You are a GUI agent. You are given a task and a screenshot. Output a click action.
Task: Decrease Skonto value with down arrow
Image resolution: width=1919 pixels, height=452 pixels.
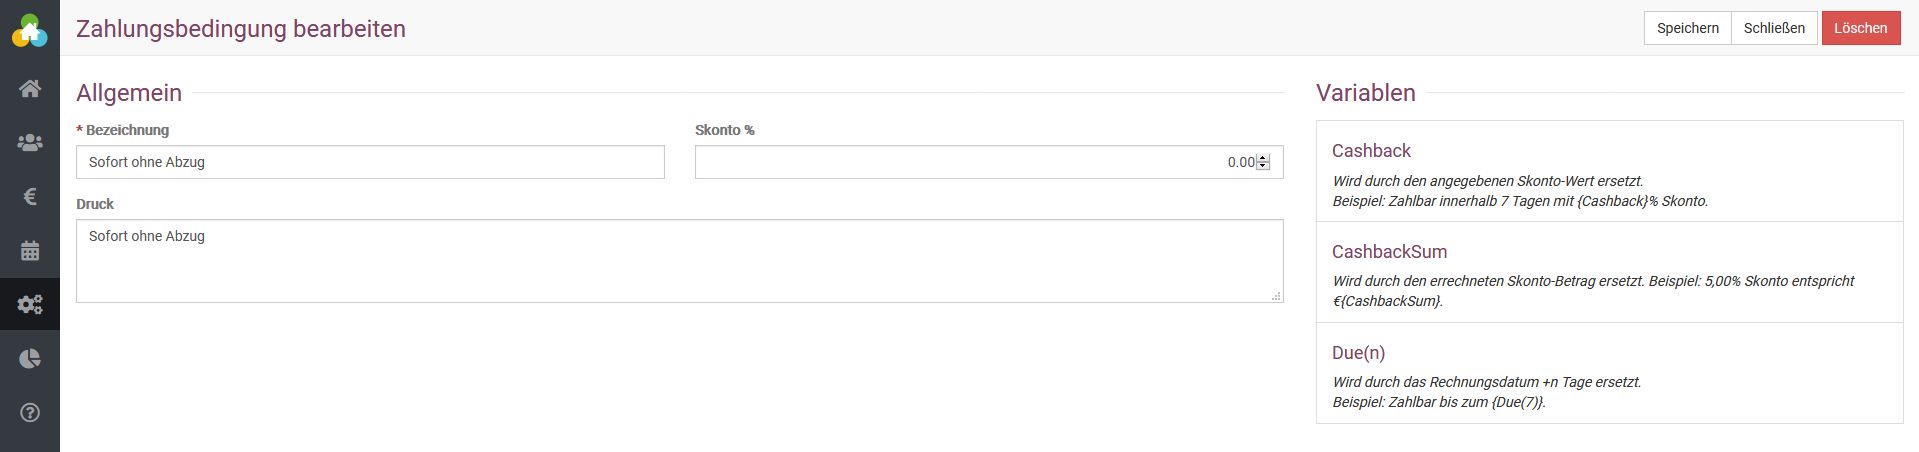(1263, 166)
